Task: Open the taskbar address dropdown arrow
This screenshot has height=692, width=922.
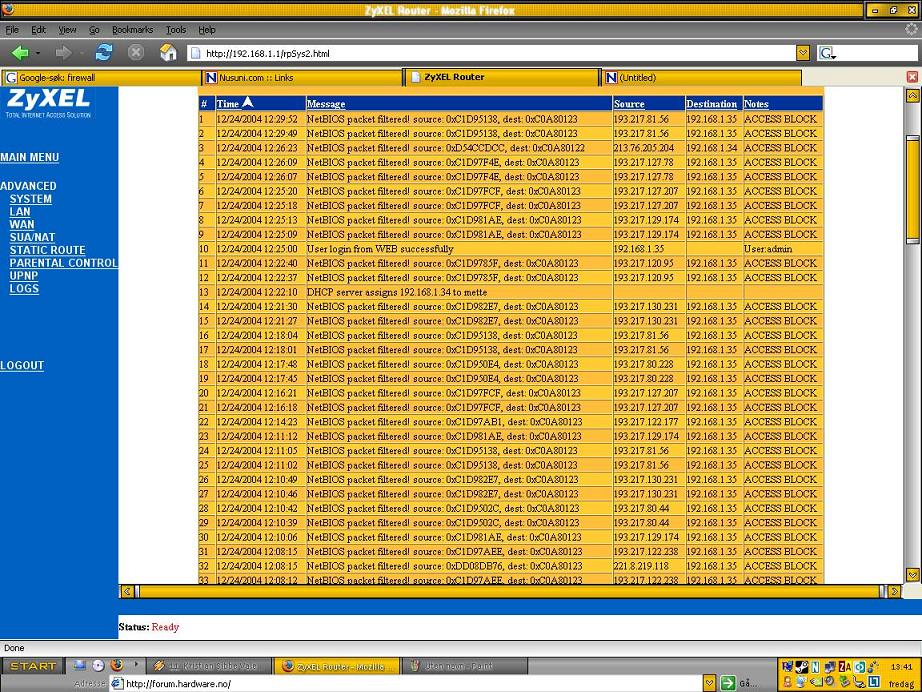Action: (x=710, y=683)
